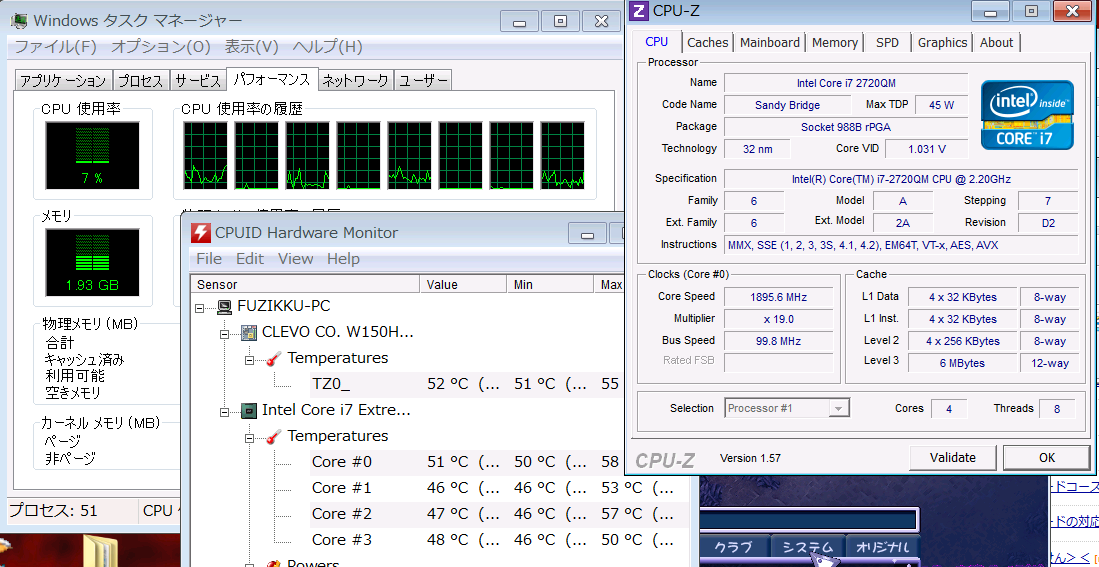Open the Memory tab in CPU-Z
1099x567 pixels.
[834, 43]
